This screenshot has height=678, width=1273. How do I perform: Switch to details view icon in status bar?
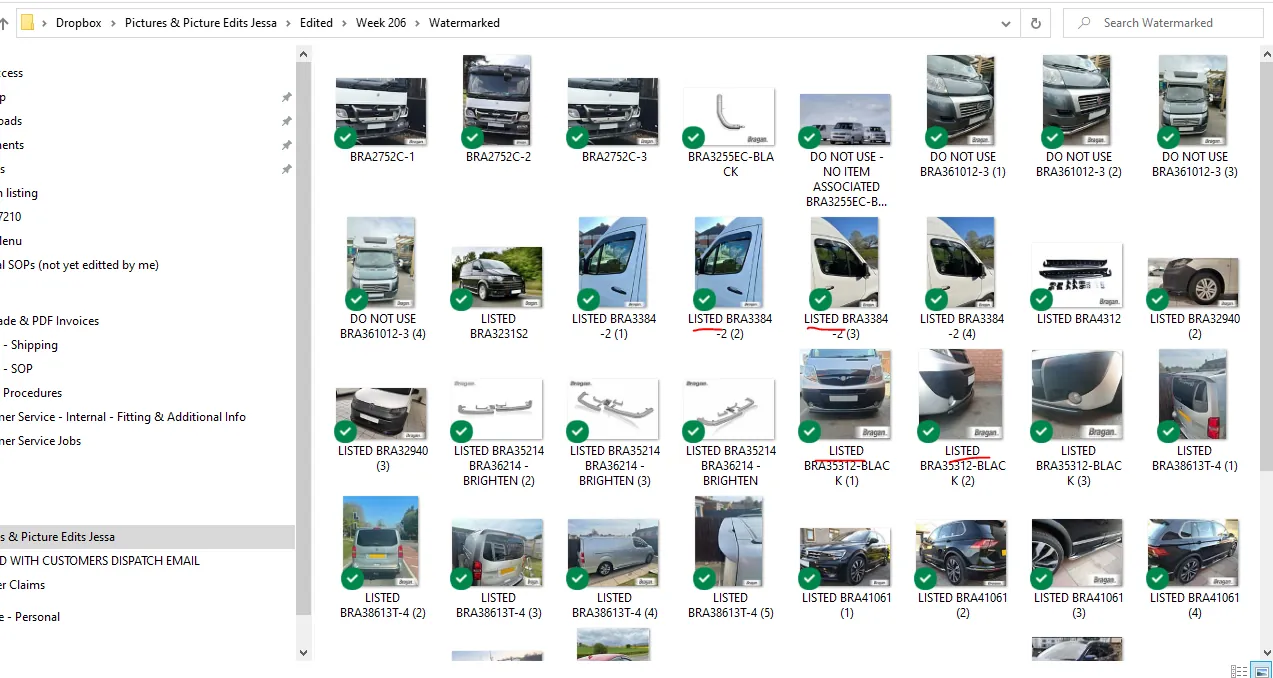tap(1239, 671)
